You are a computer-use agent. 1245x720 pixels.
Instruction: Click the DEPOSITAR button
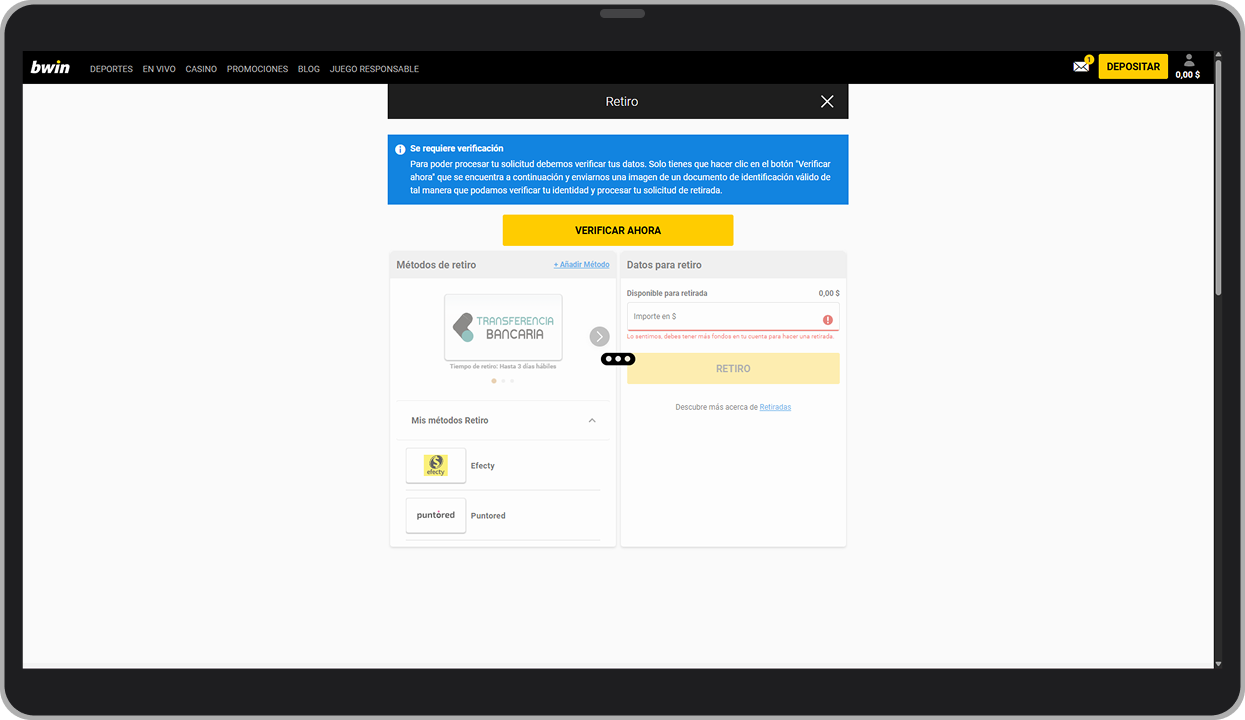[x=1133, y=65]
